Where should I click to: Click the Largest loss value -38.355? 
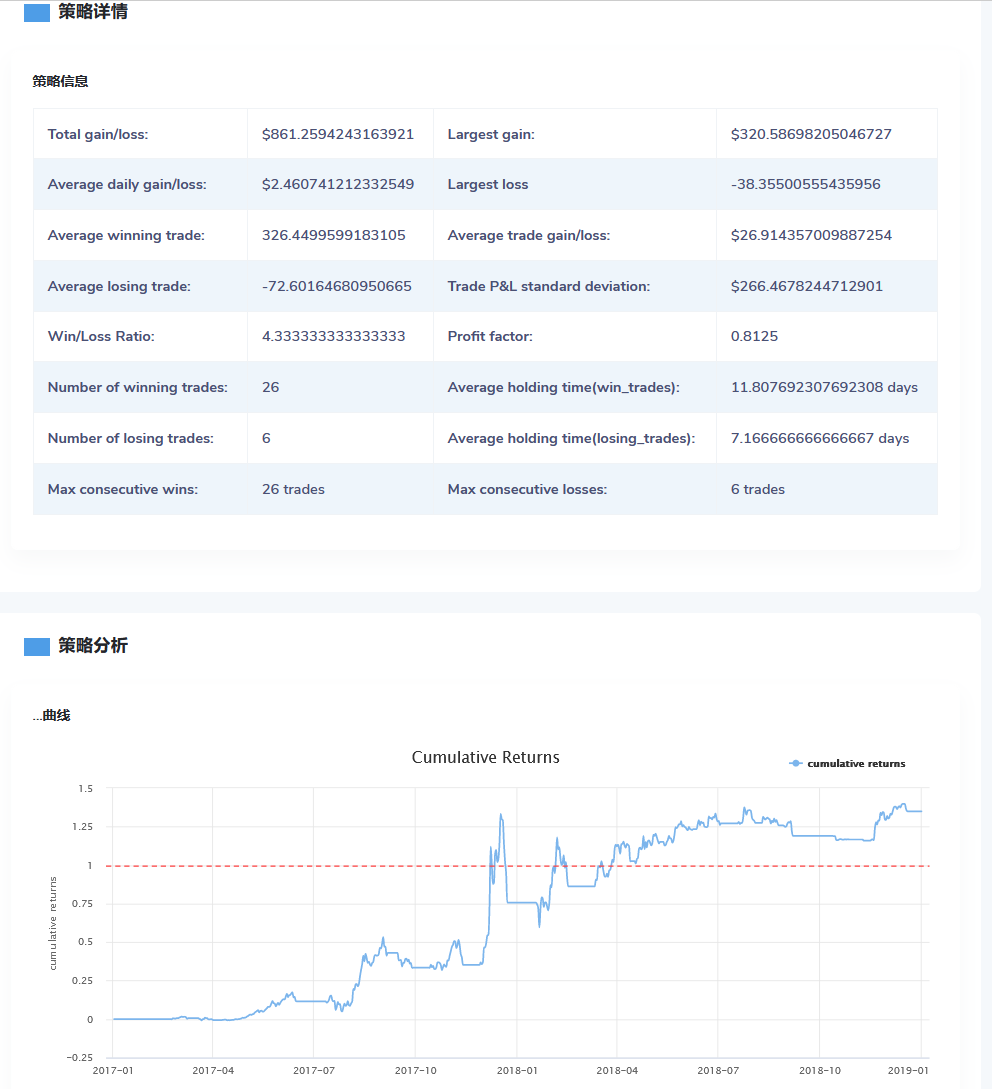[x=805, y=185]
